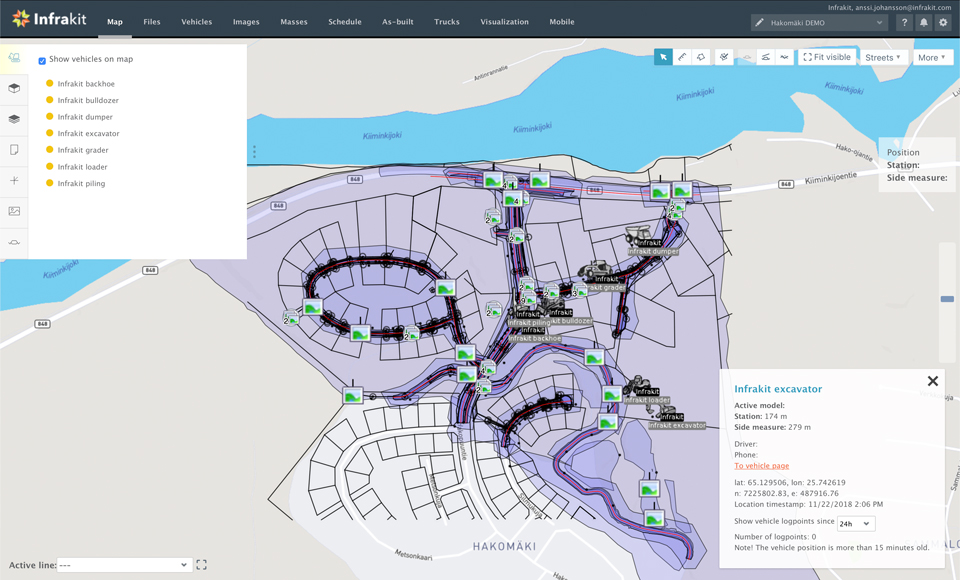Switch to the Vehicles tab

tap(196, 22)
